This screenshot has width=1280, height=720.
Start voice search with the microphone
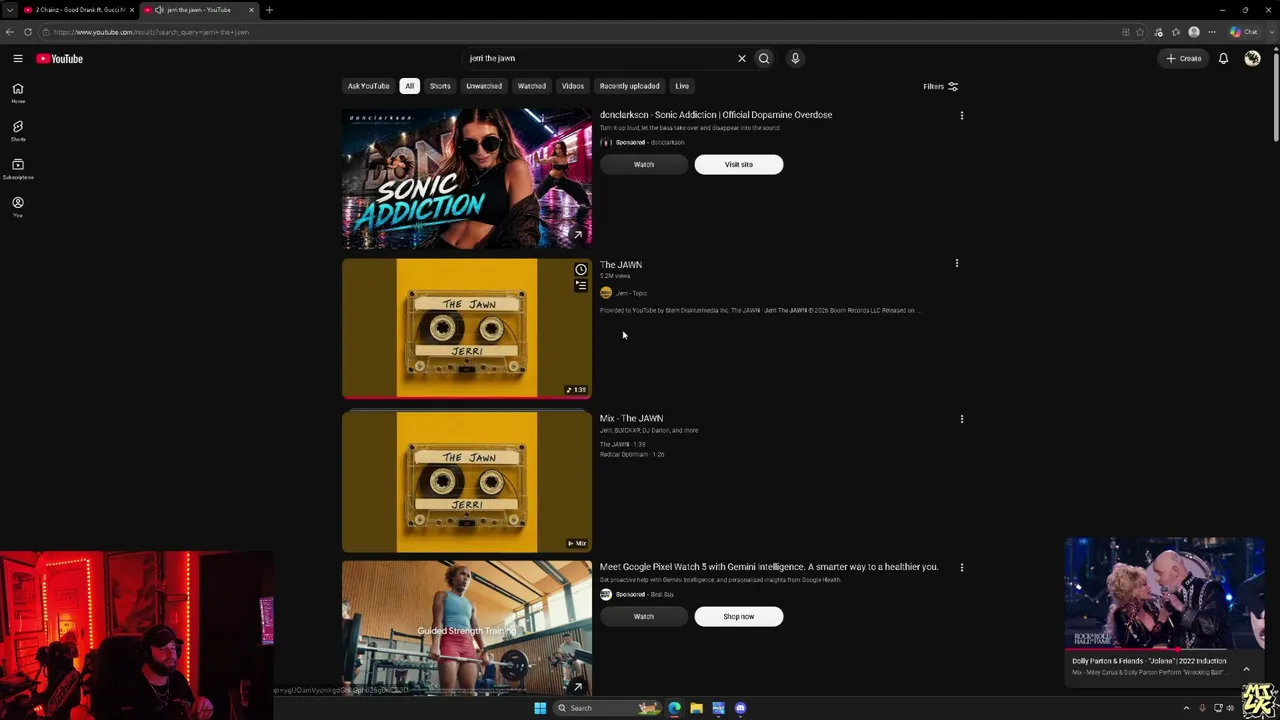[x=795, y=58]
